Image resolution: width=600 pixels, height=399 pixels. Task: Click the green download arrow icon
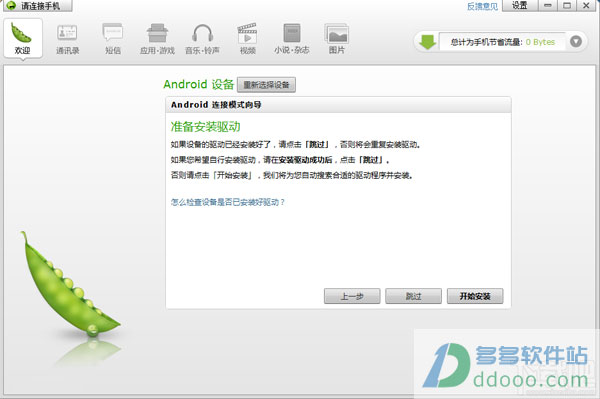pos(427,42)
